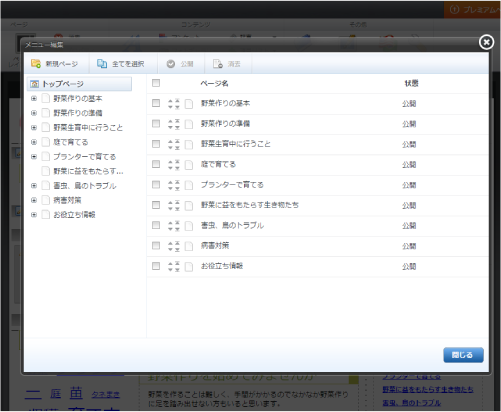Click the 閉じる button

pyautogui.click(x=463, y=355)
